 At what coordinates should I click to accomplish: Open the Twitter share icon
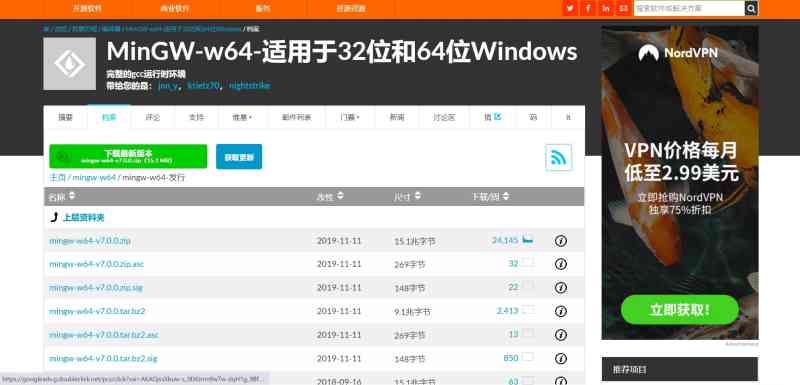[x=570, y=8]
